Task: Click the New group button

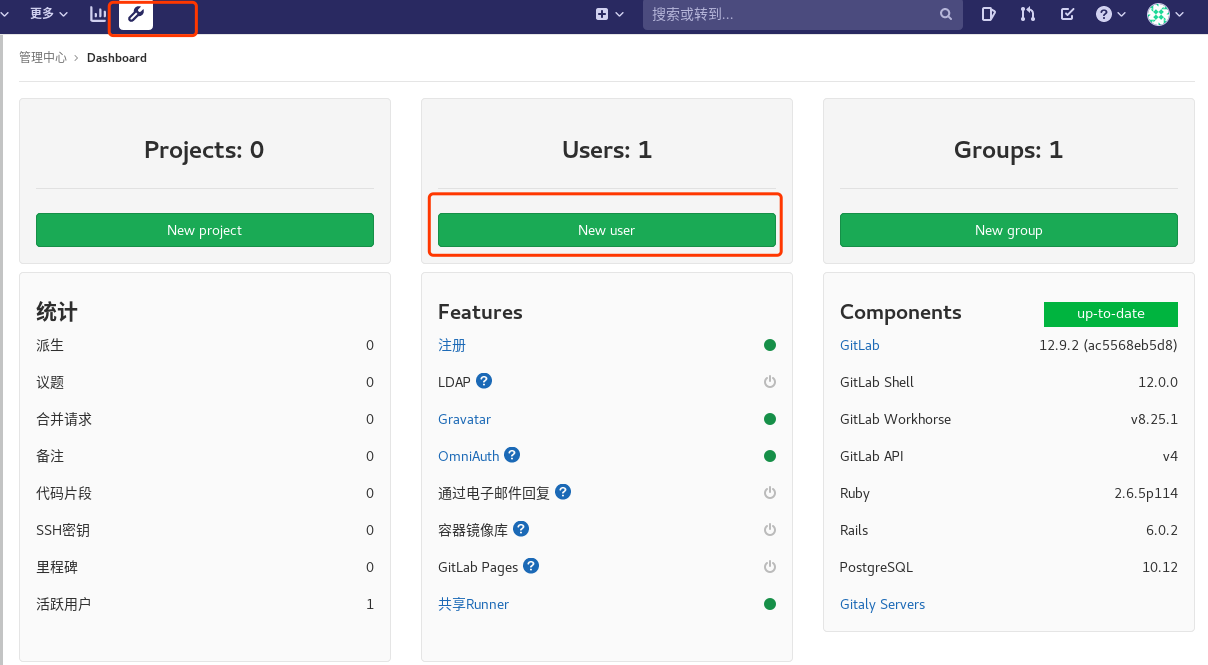Action: pyautogui.click(x=1008, y=229)
